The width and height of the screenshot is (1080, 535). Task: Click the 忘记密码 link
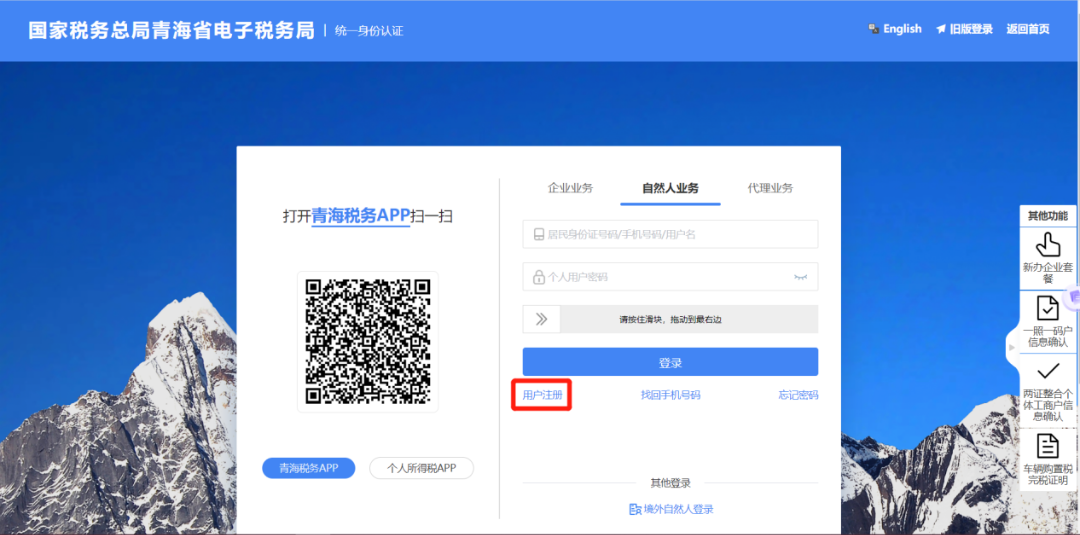798,395
